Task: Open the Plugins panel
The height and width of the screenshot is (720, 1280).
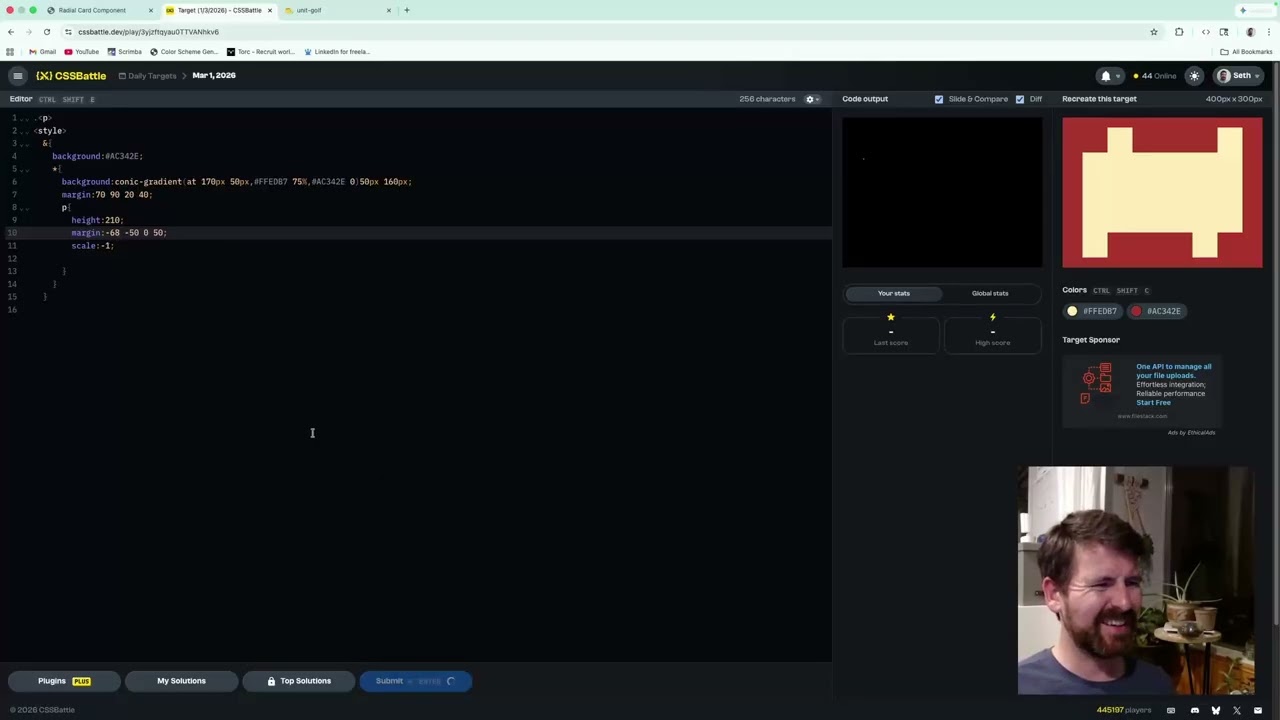Action: tap(65, 681)
